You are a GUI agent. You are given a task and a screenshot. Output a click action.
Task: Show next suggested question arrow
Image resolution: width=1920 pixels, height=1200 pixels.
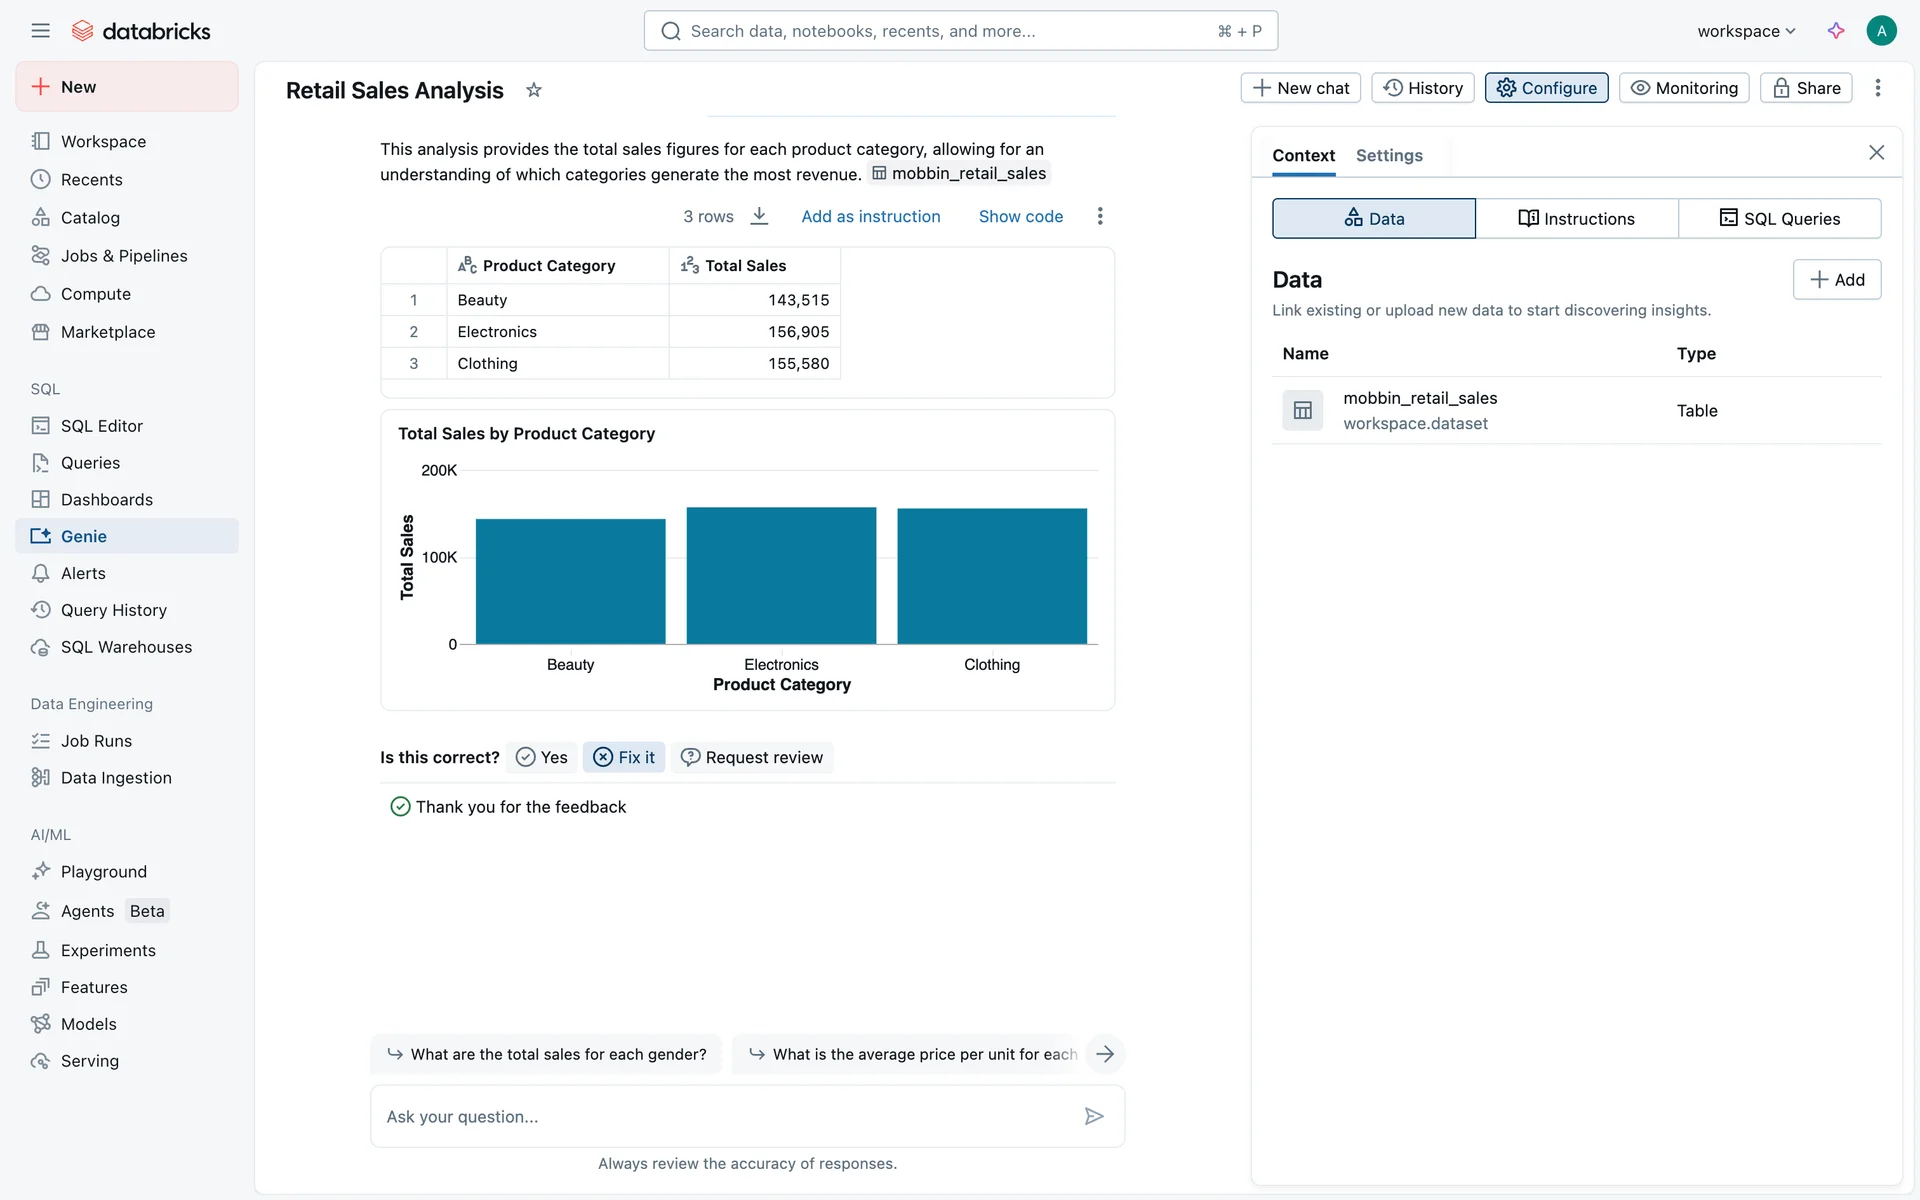click(x=1105, y=1054)
